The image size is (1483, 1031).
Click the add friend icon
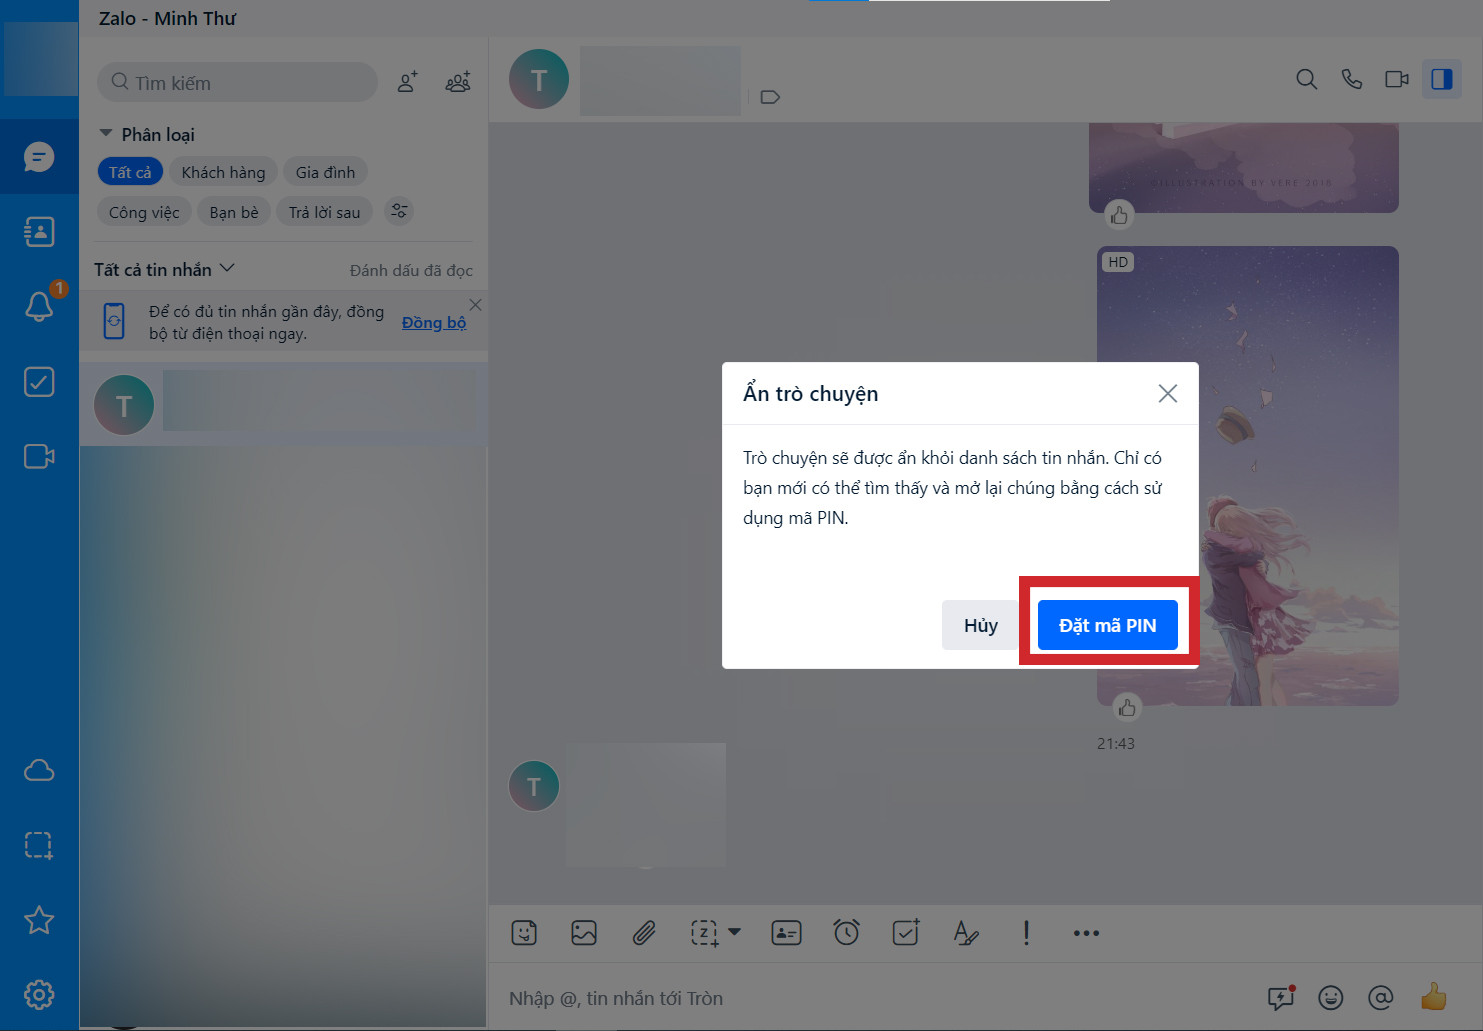407,82
